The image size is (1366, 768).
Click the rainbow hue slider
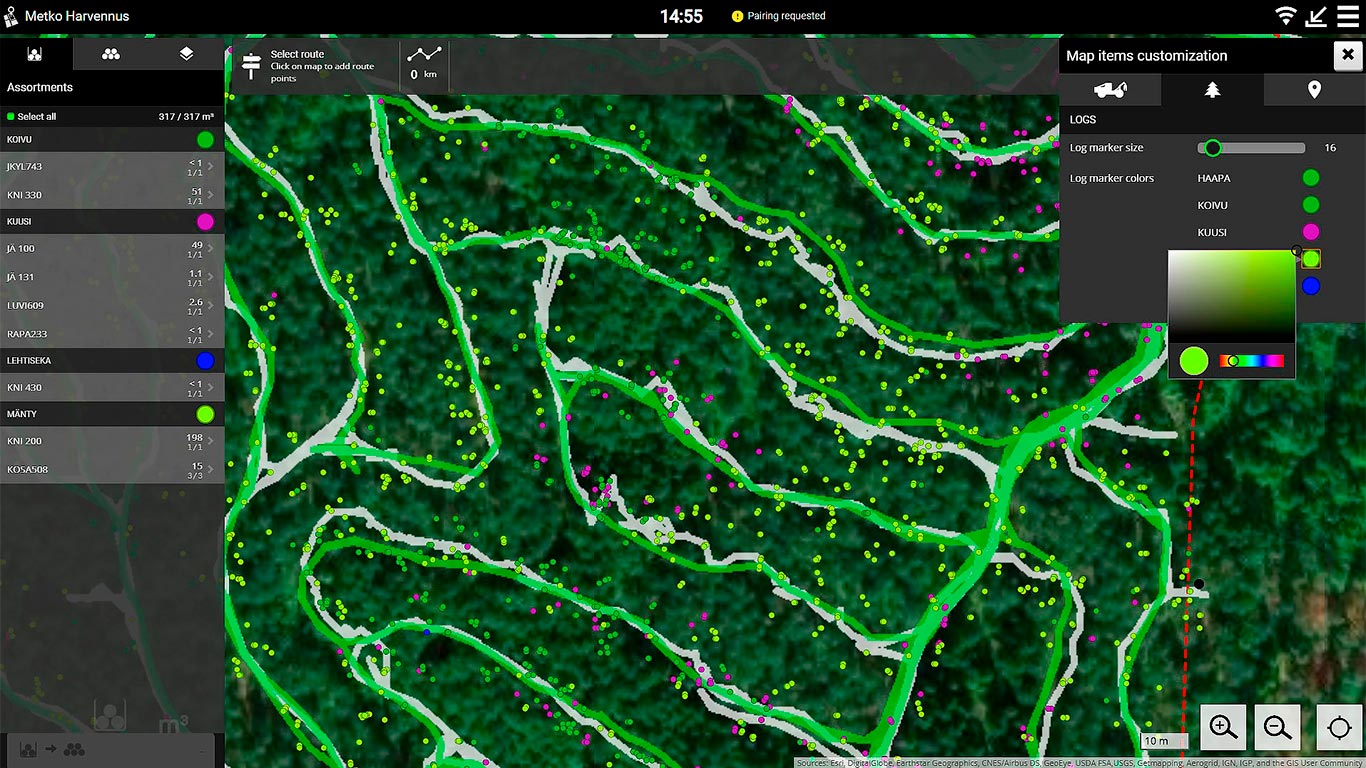[x=1251, y=361]
